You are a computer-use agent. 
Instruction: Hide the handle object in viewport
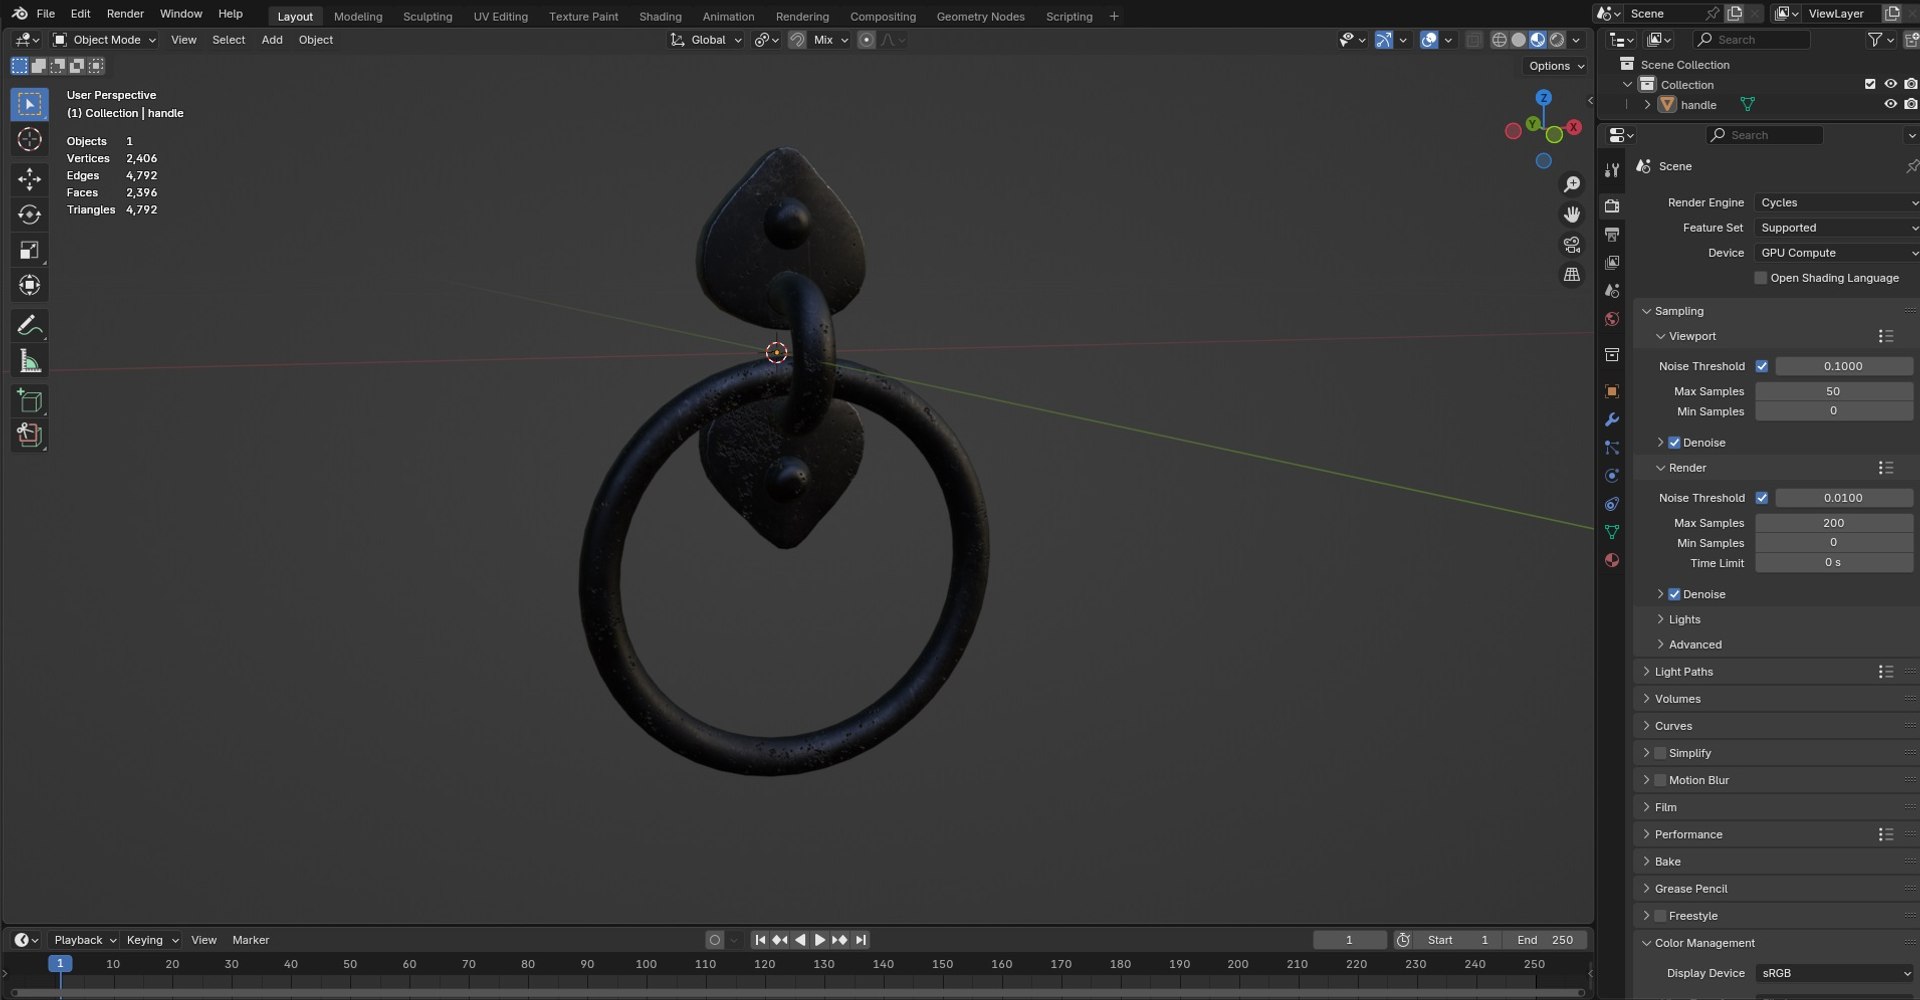click(x=1890, y=104)
